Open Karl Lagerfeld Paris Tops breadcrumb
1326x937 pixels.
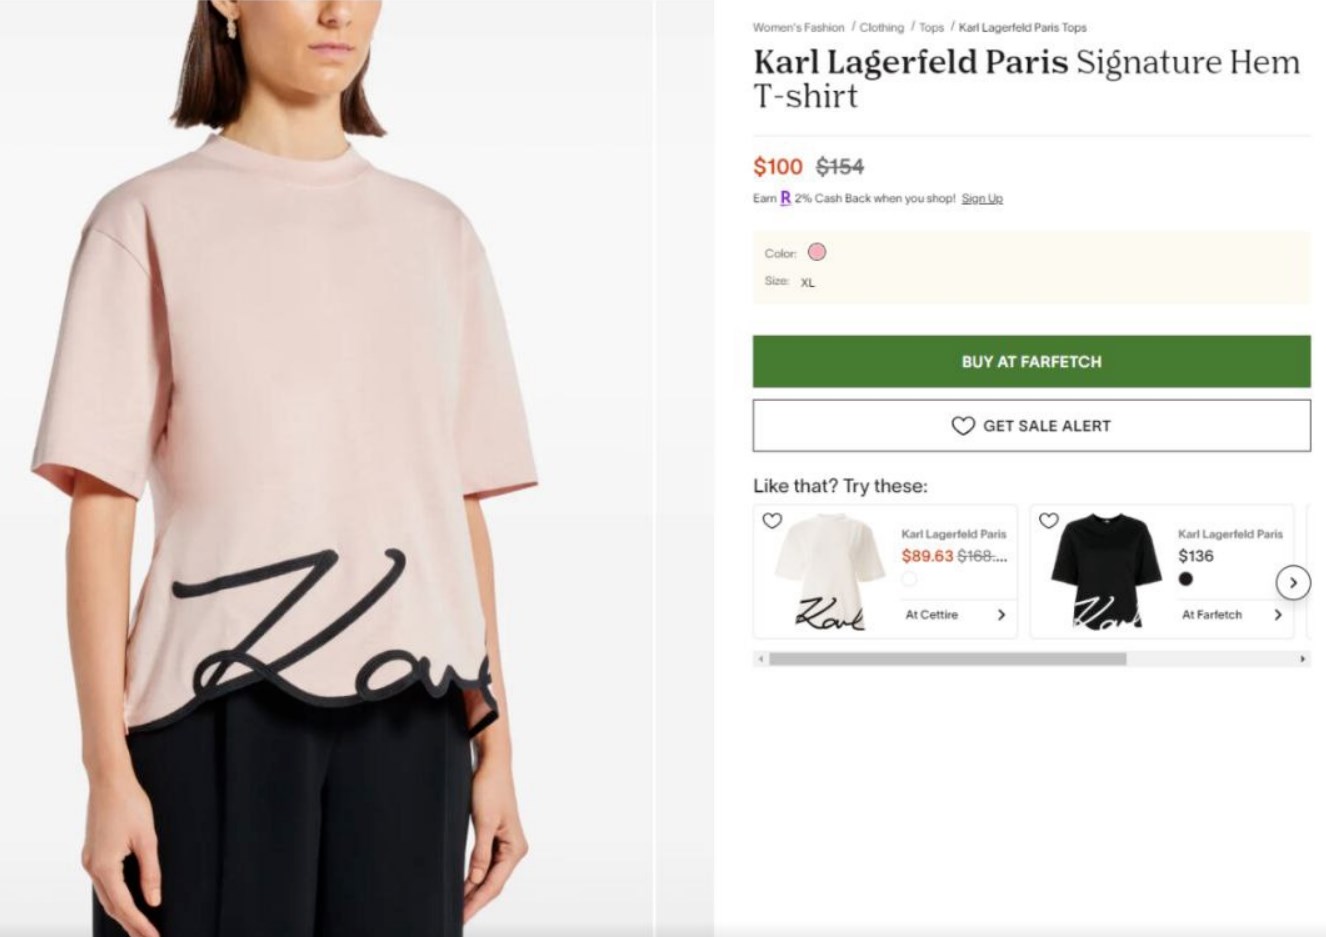pyautogui.click(x=1022, y=28)
